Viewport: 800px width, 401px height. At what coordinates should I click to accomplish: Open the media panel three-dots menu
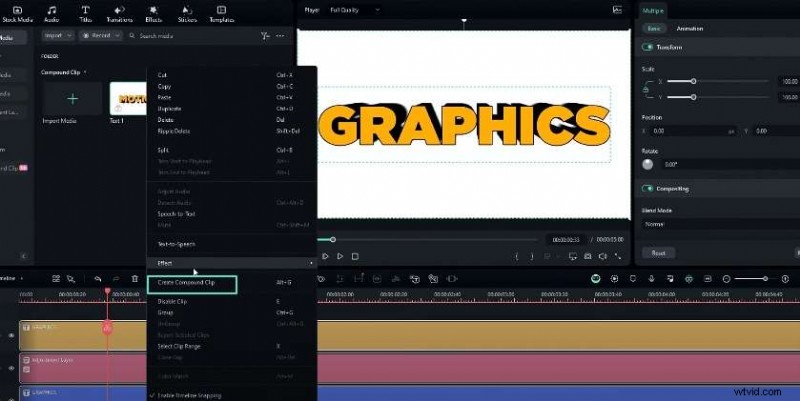(x=280, y=36)
